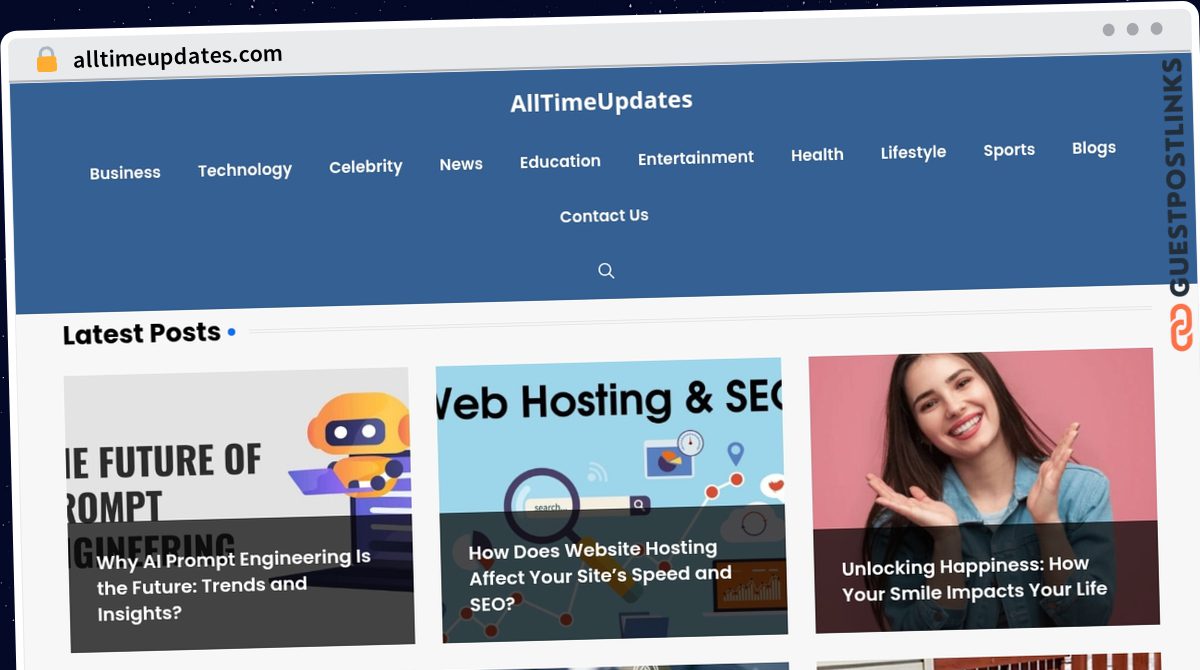Click the Contact Us link
Viewport: 1200px width, 670px height.
tap(604, 216)
